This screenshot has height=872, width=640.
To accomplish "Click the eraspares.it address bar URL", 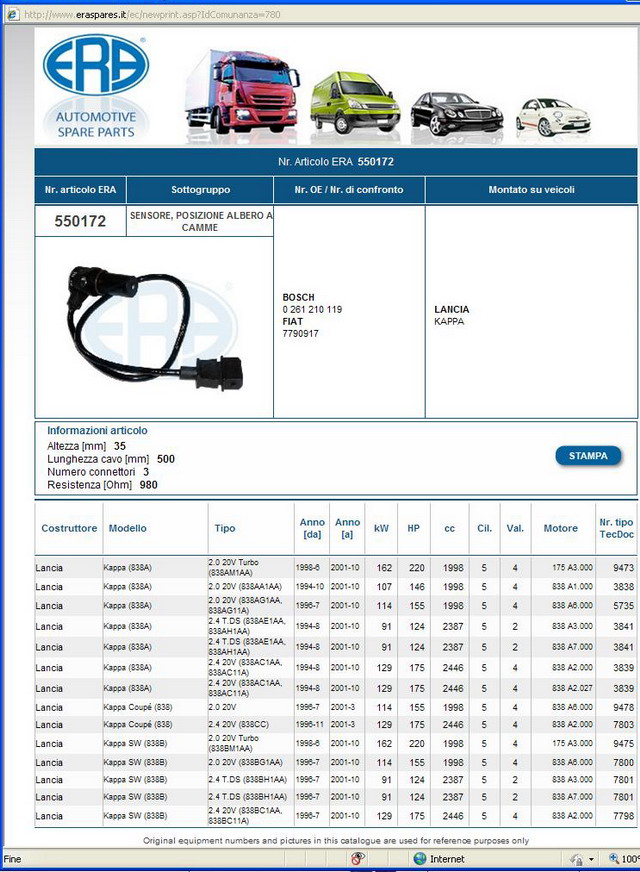I will tap(152, 14).
